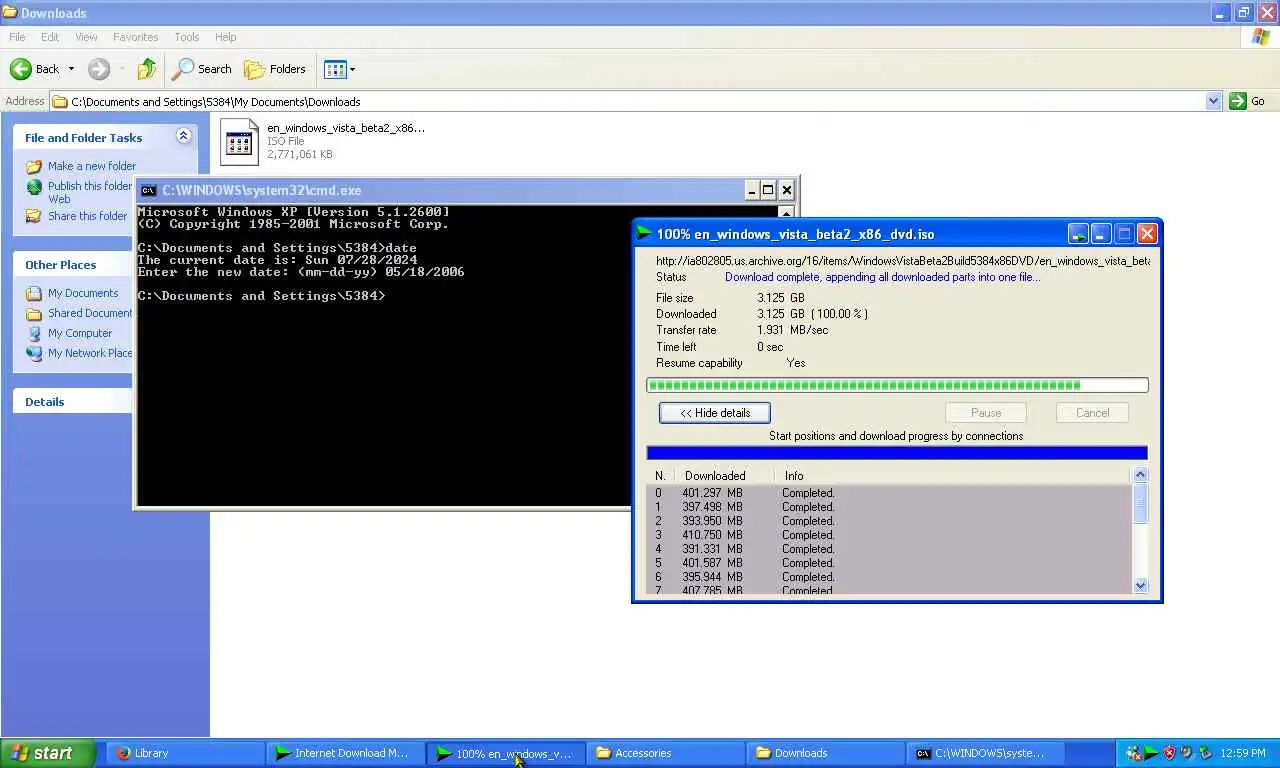Screen dimensions: 1280x768
Task: Click the cmd.exe title bar system icon
Action: click(148, 190)
